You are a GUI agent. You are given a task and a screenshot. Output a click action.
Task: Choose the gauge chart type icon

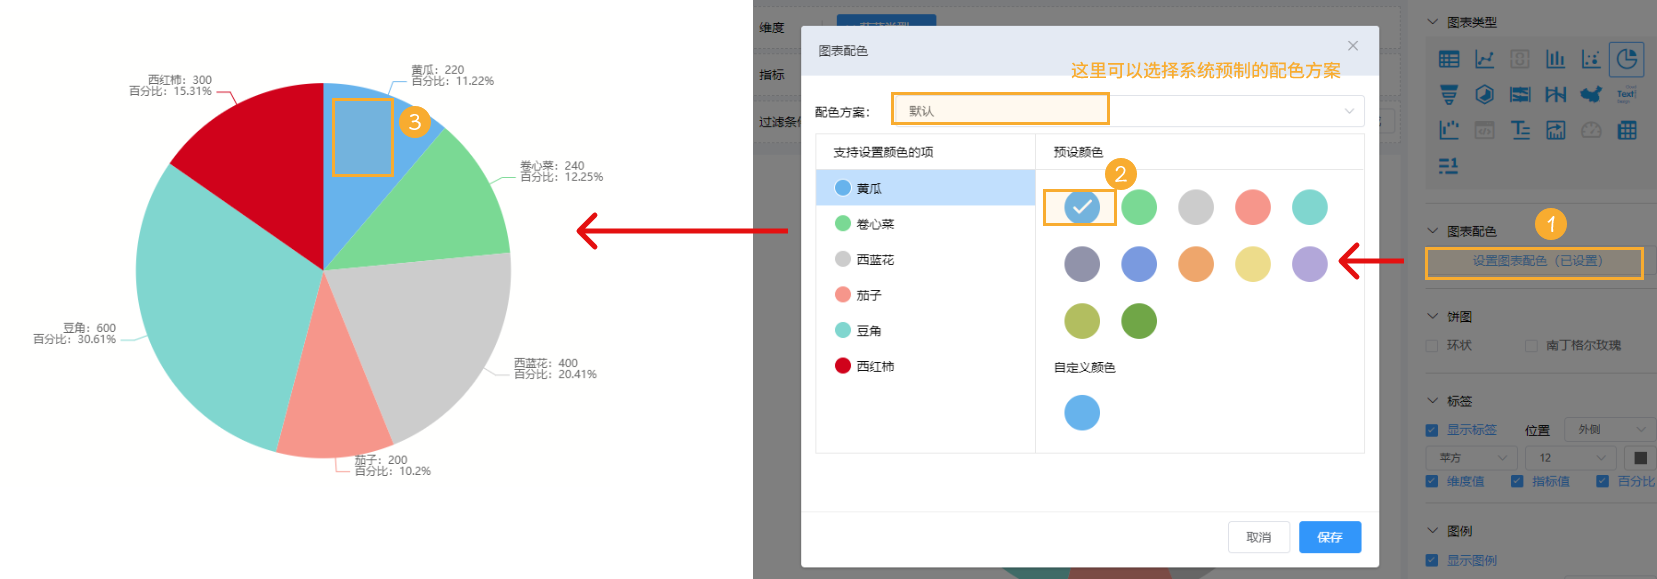click(1591, 130)
